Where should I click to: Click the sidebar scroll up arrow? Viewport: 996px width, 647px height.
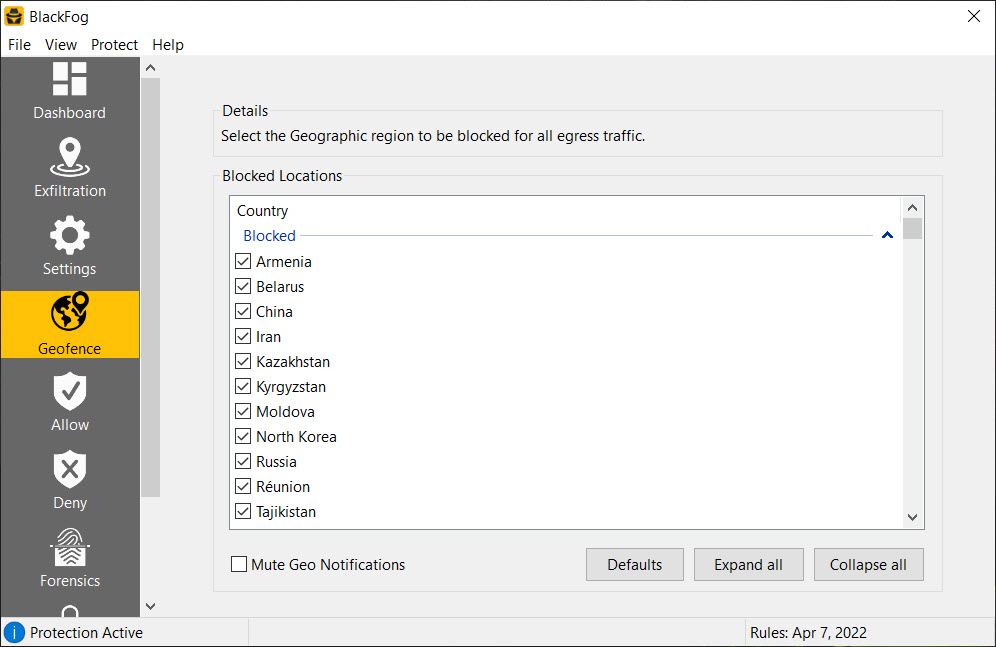click(151, 68)
